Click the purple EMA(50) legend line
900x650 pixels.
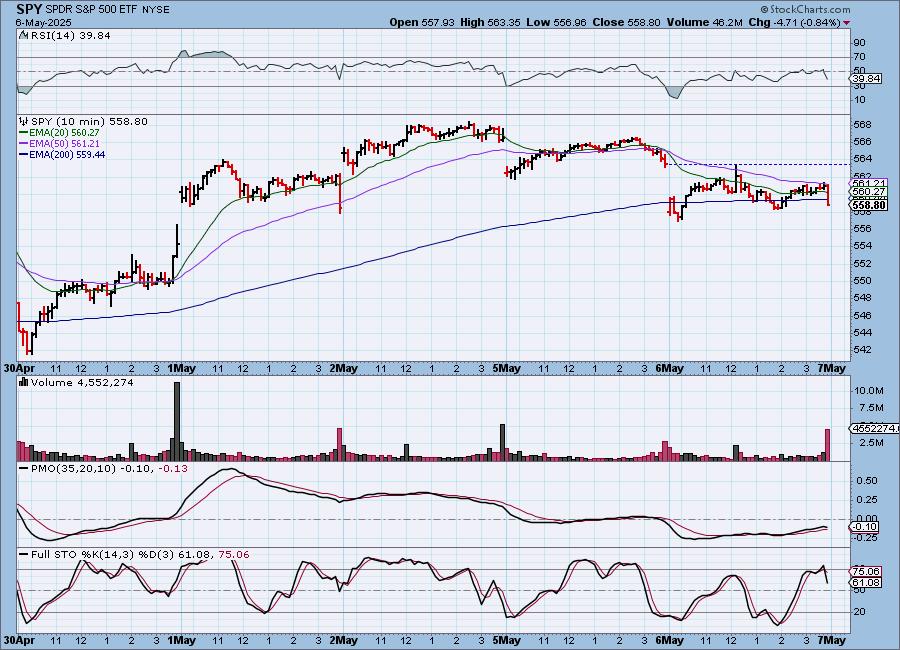24,144
